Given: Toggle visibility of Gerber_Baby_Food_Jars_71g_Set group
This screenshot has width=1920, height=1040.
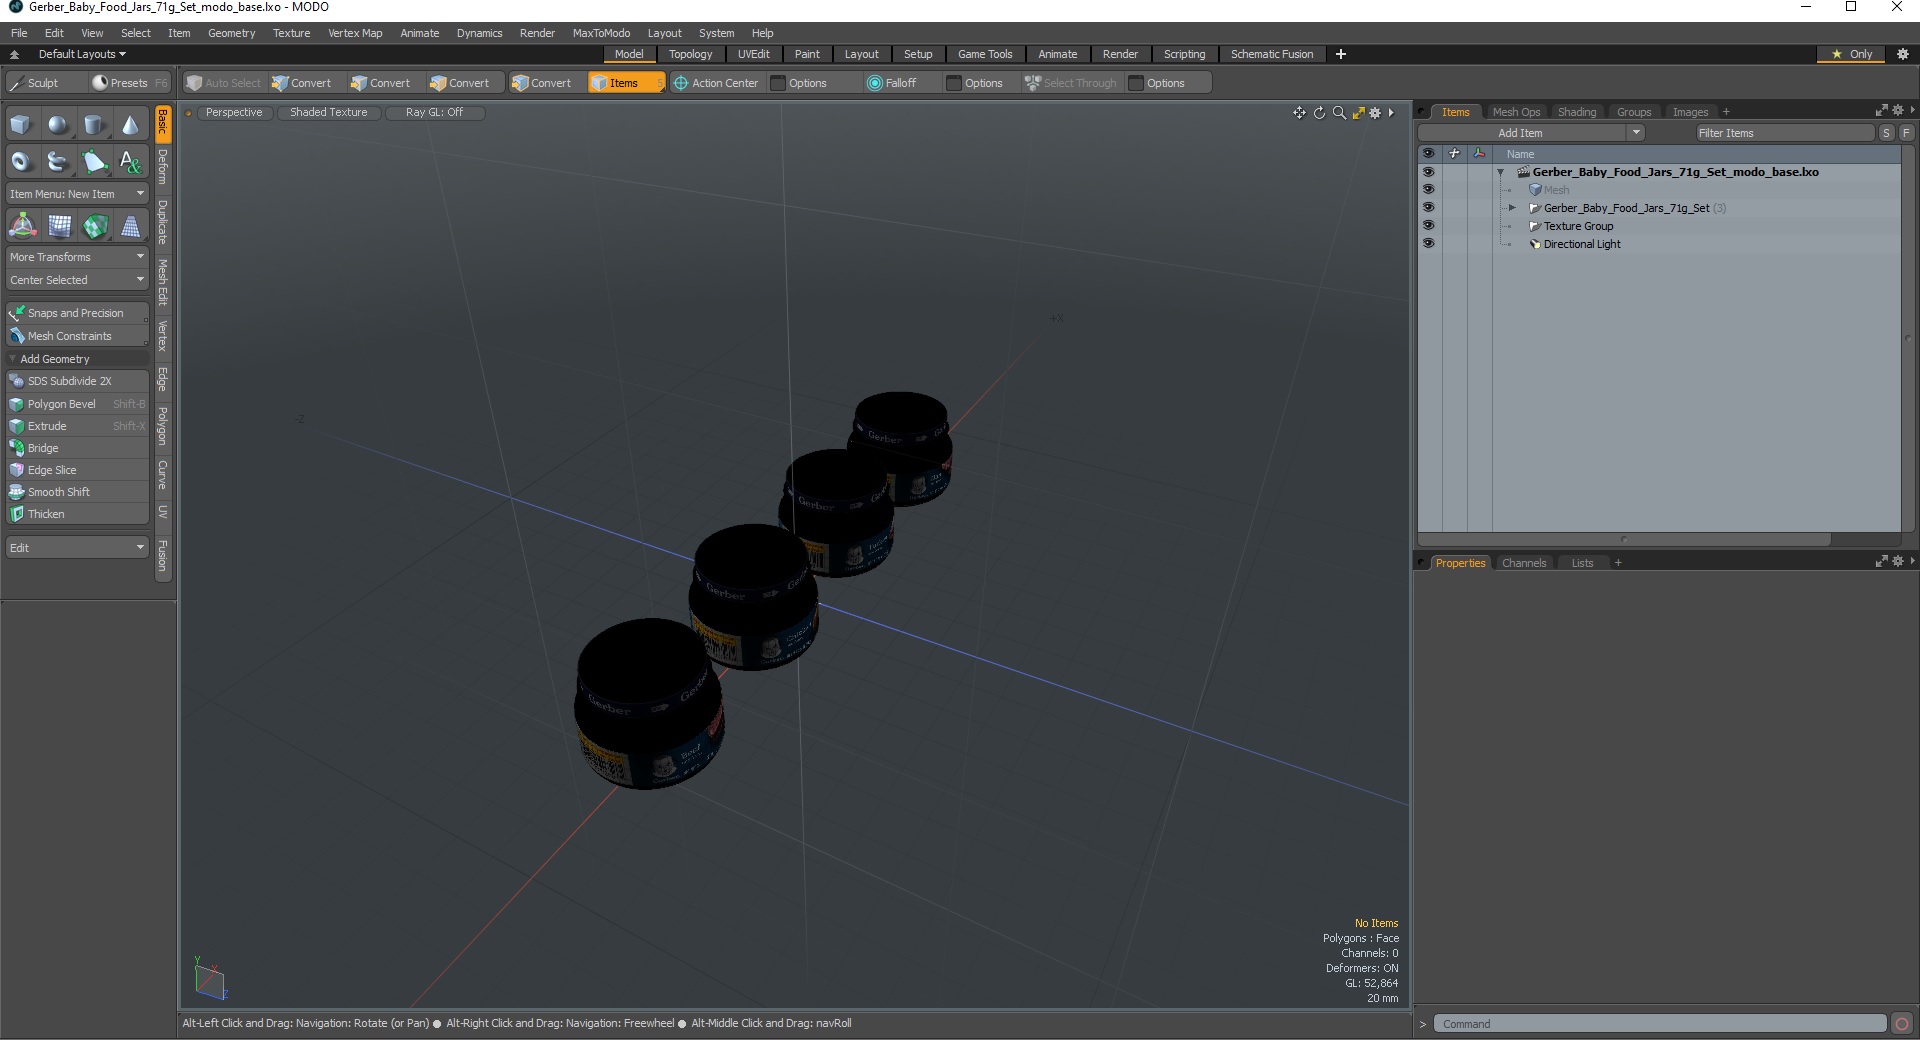Looking at the screenshot, I should point(1428,208).
